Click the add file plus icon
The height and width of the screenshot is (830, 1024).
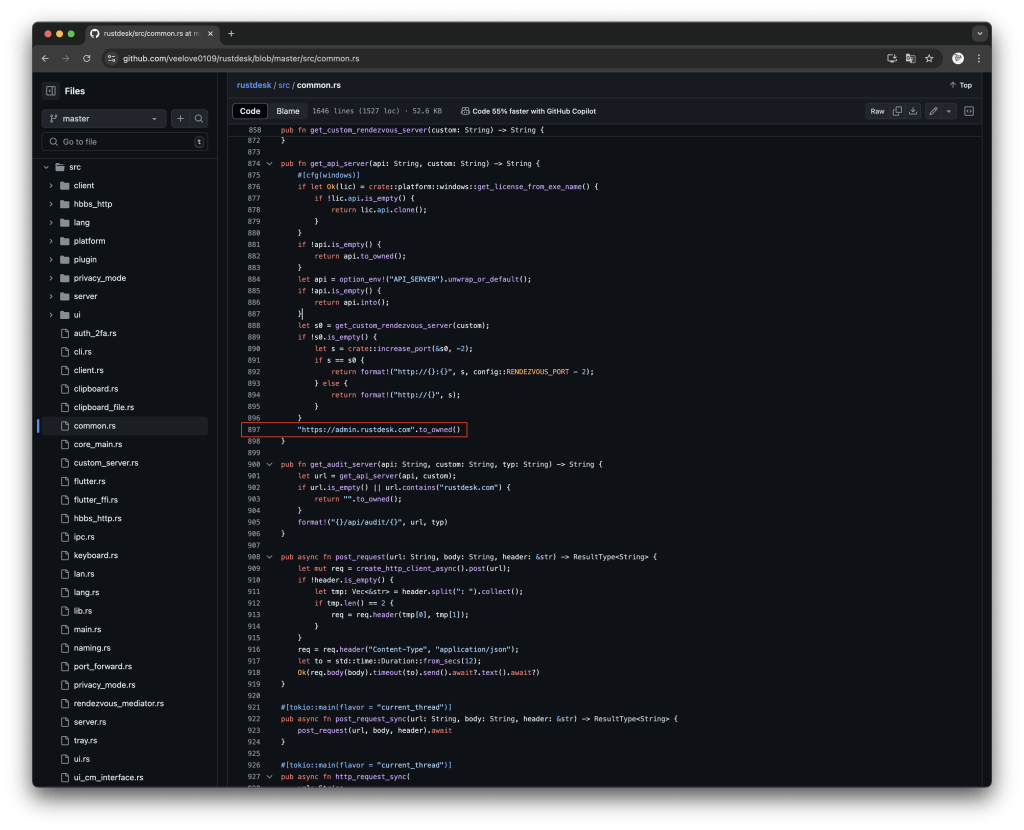coord(181,118)
